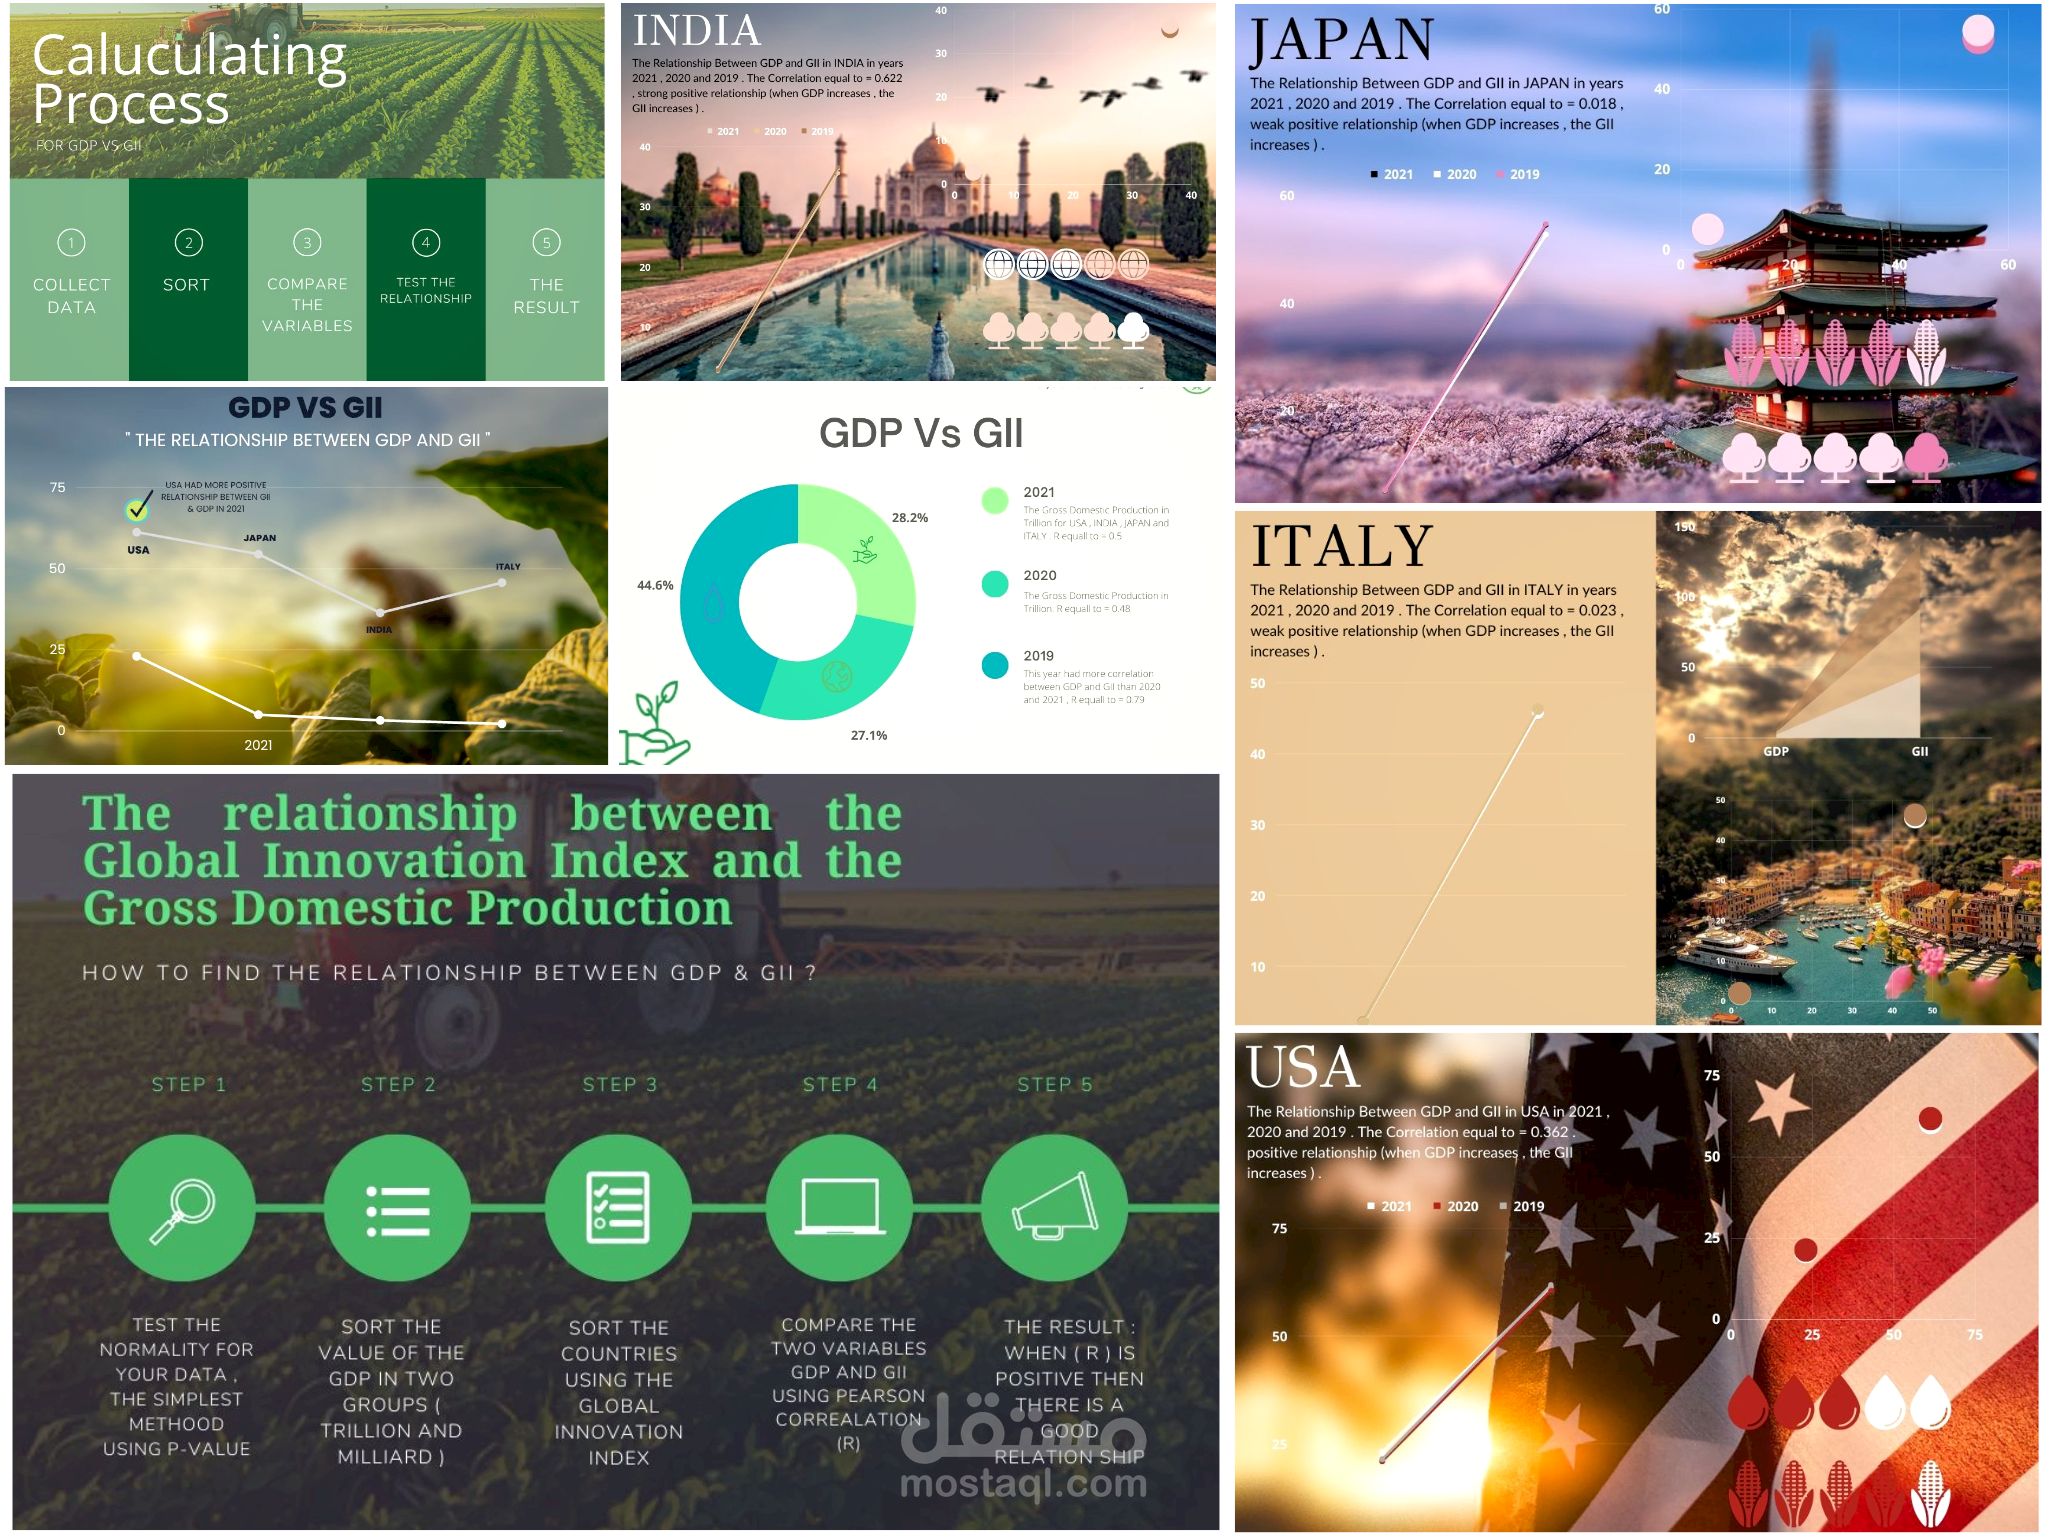Screen dimensions: 2048x1536
Task: Click the plant-in-hand icon beside the donut chart
Action: click(655, 723)
